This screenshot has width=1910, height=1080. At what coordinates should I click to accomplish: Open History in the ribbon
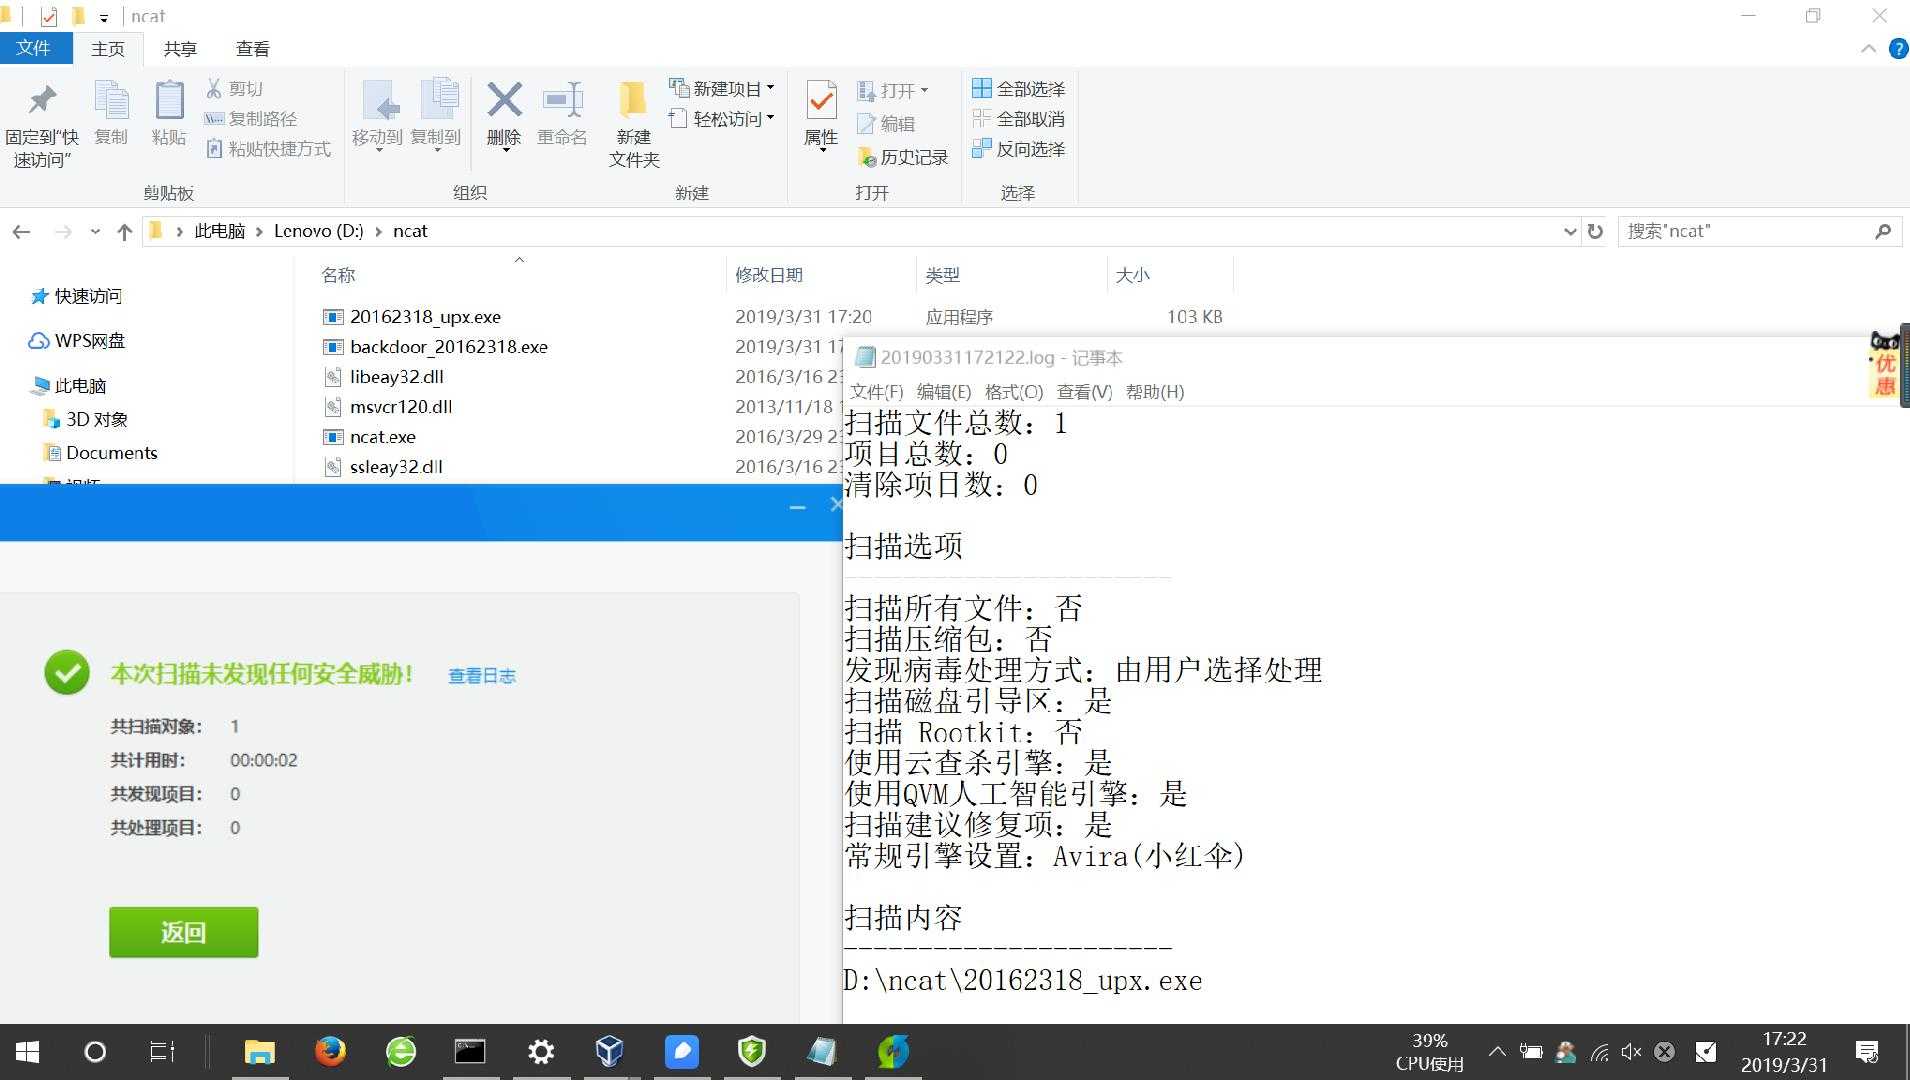coord(903,157)
